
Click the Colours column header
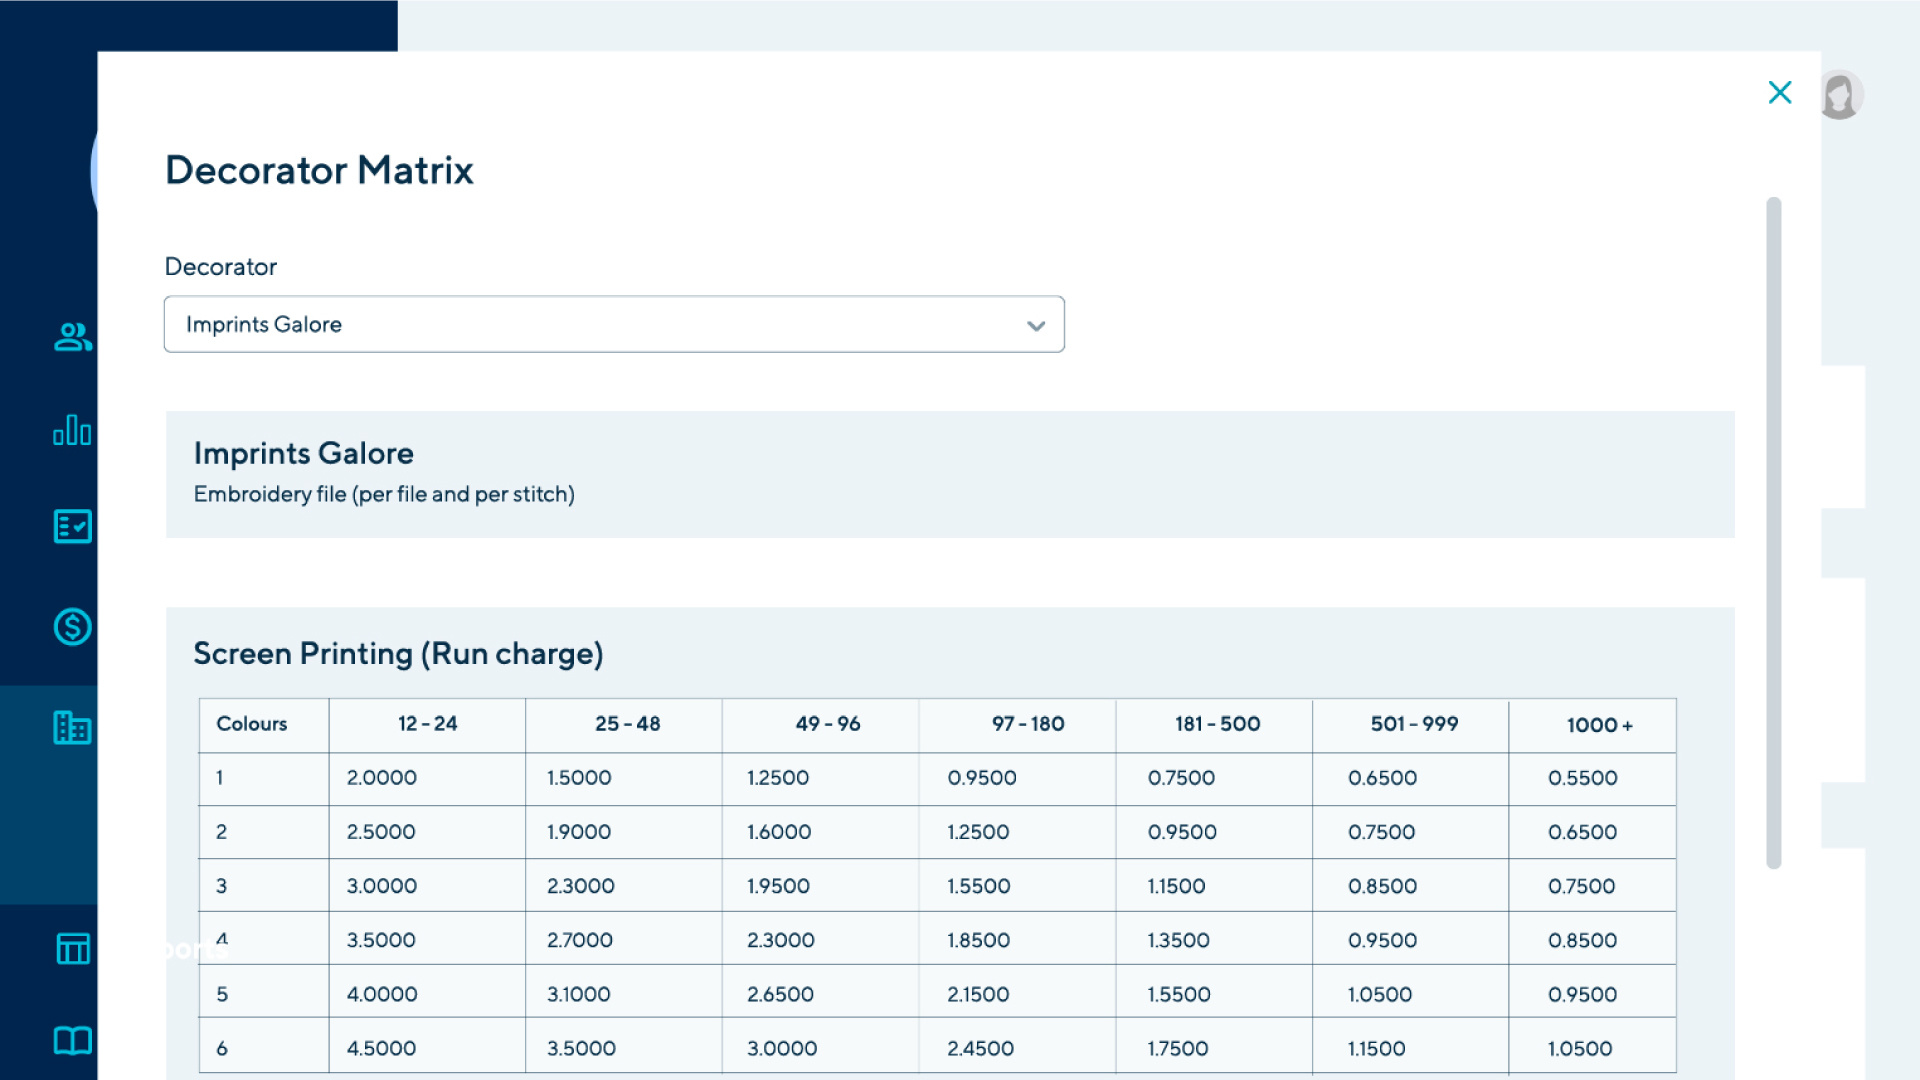click(251, 725)
